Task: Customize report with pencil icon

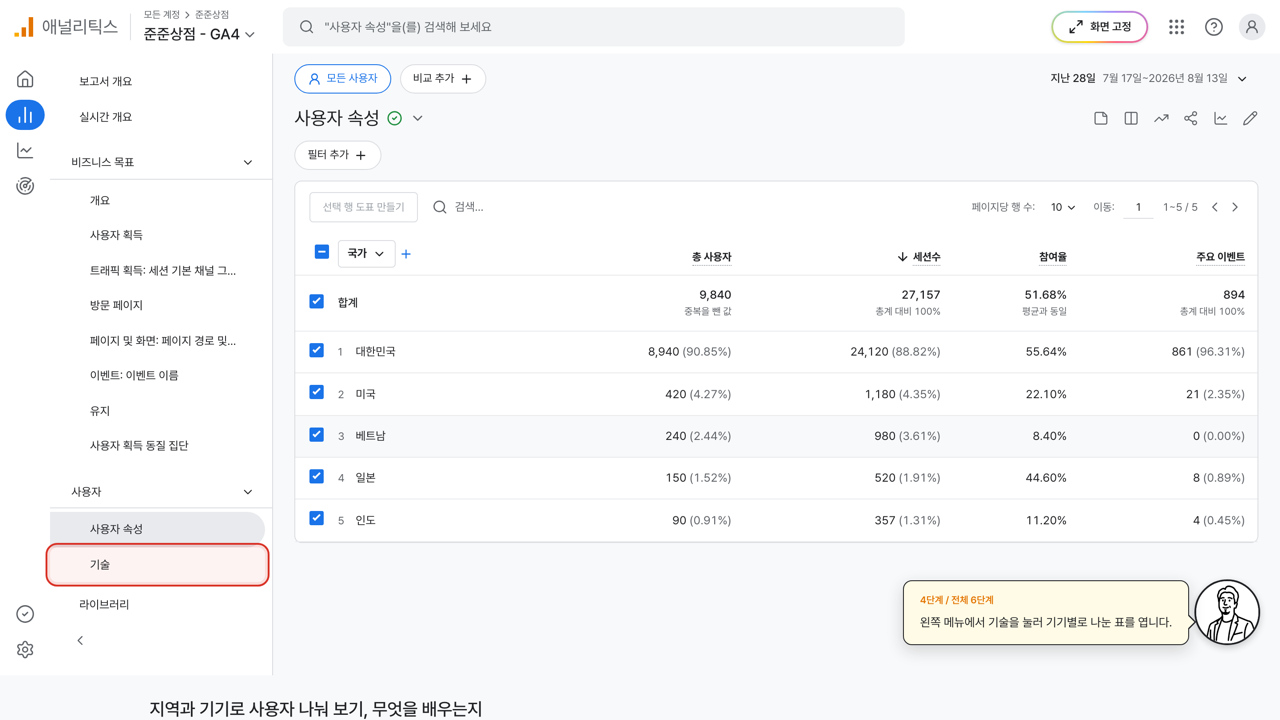Action: click(x=1250, y=118)
